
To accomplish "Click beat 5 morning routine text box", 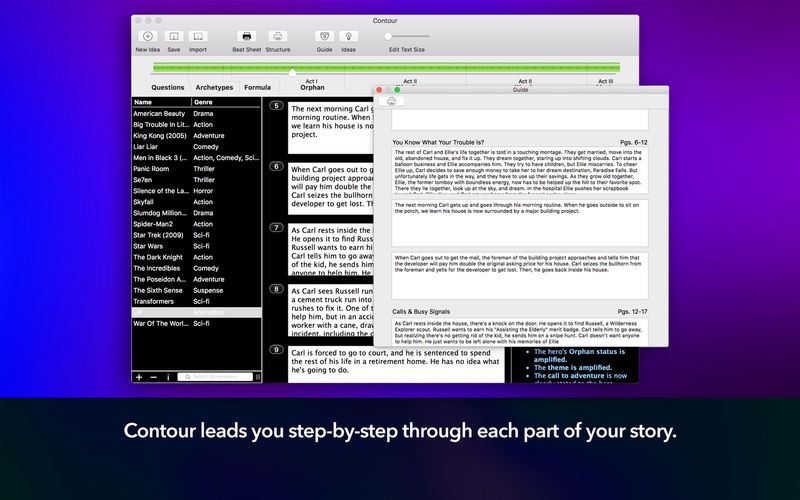I will (x=331, y=128).
